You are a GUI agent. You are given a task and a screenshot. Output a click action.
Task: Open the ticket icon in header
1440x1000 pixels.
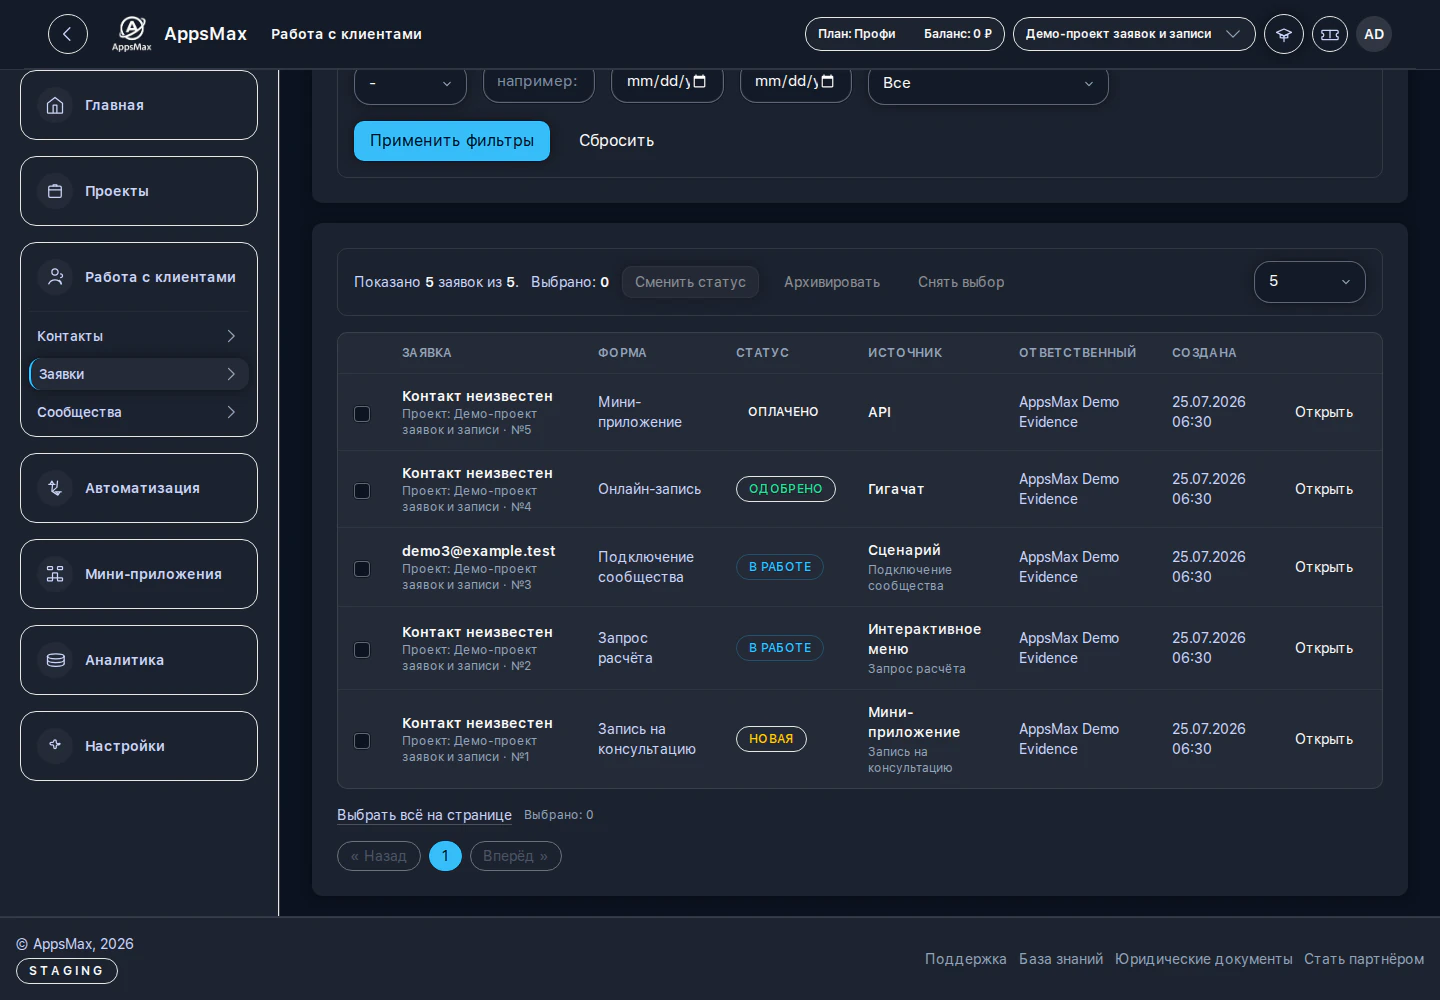point(1330,34)
